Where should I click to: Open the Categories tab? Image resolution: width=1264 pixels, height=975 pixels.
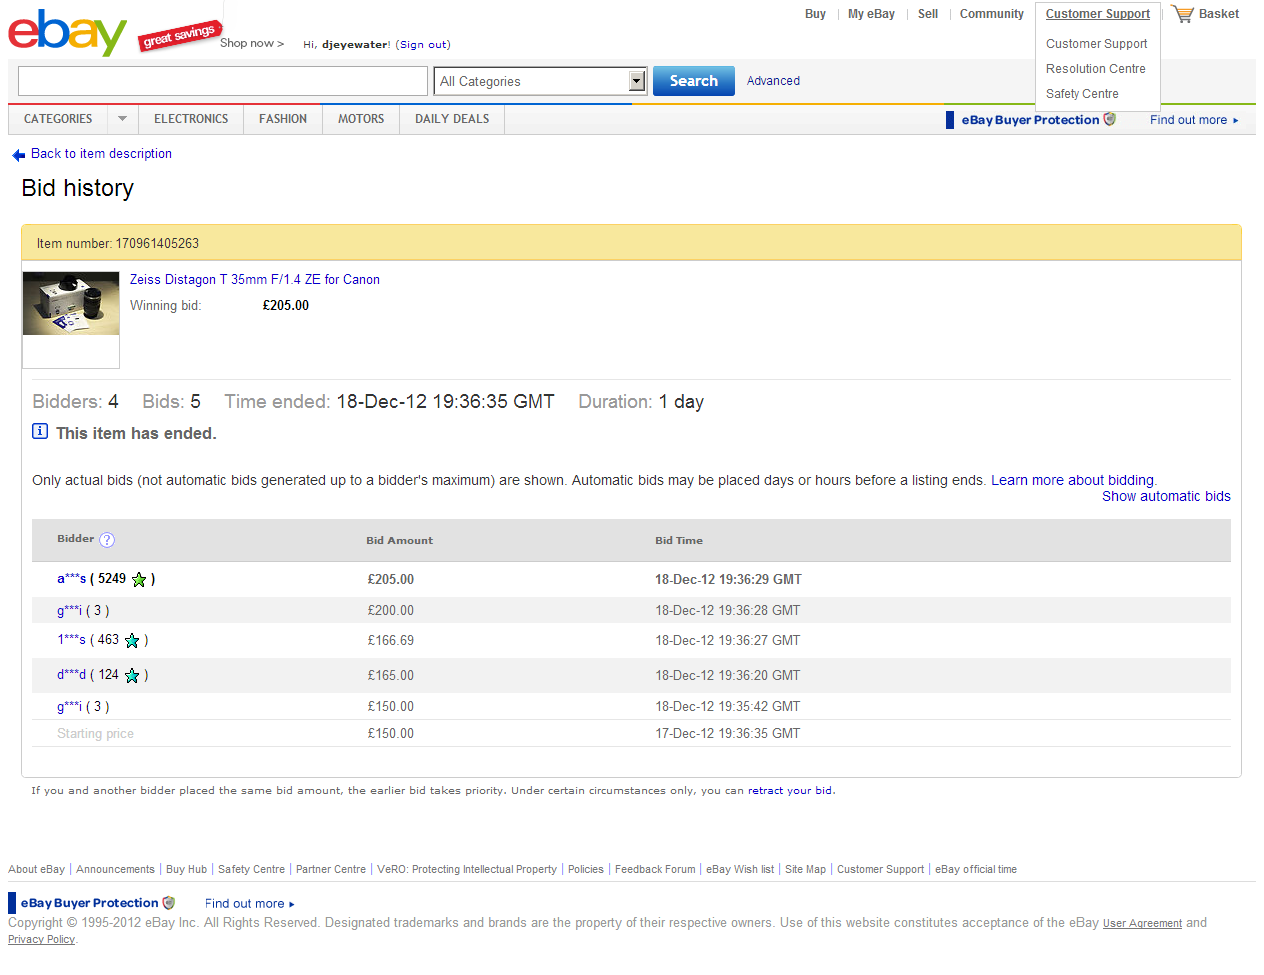(58, 119)
